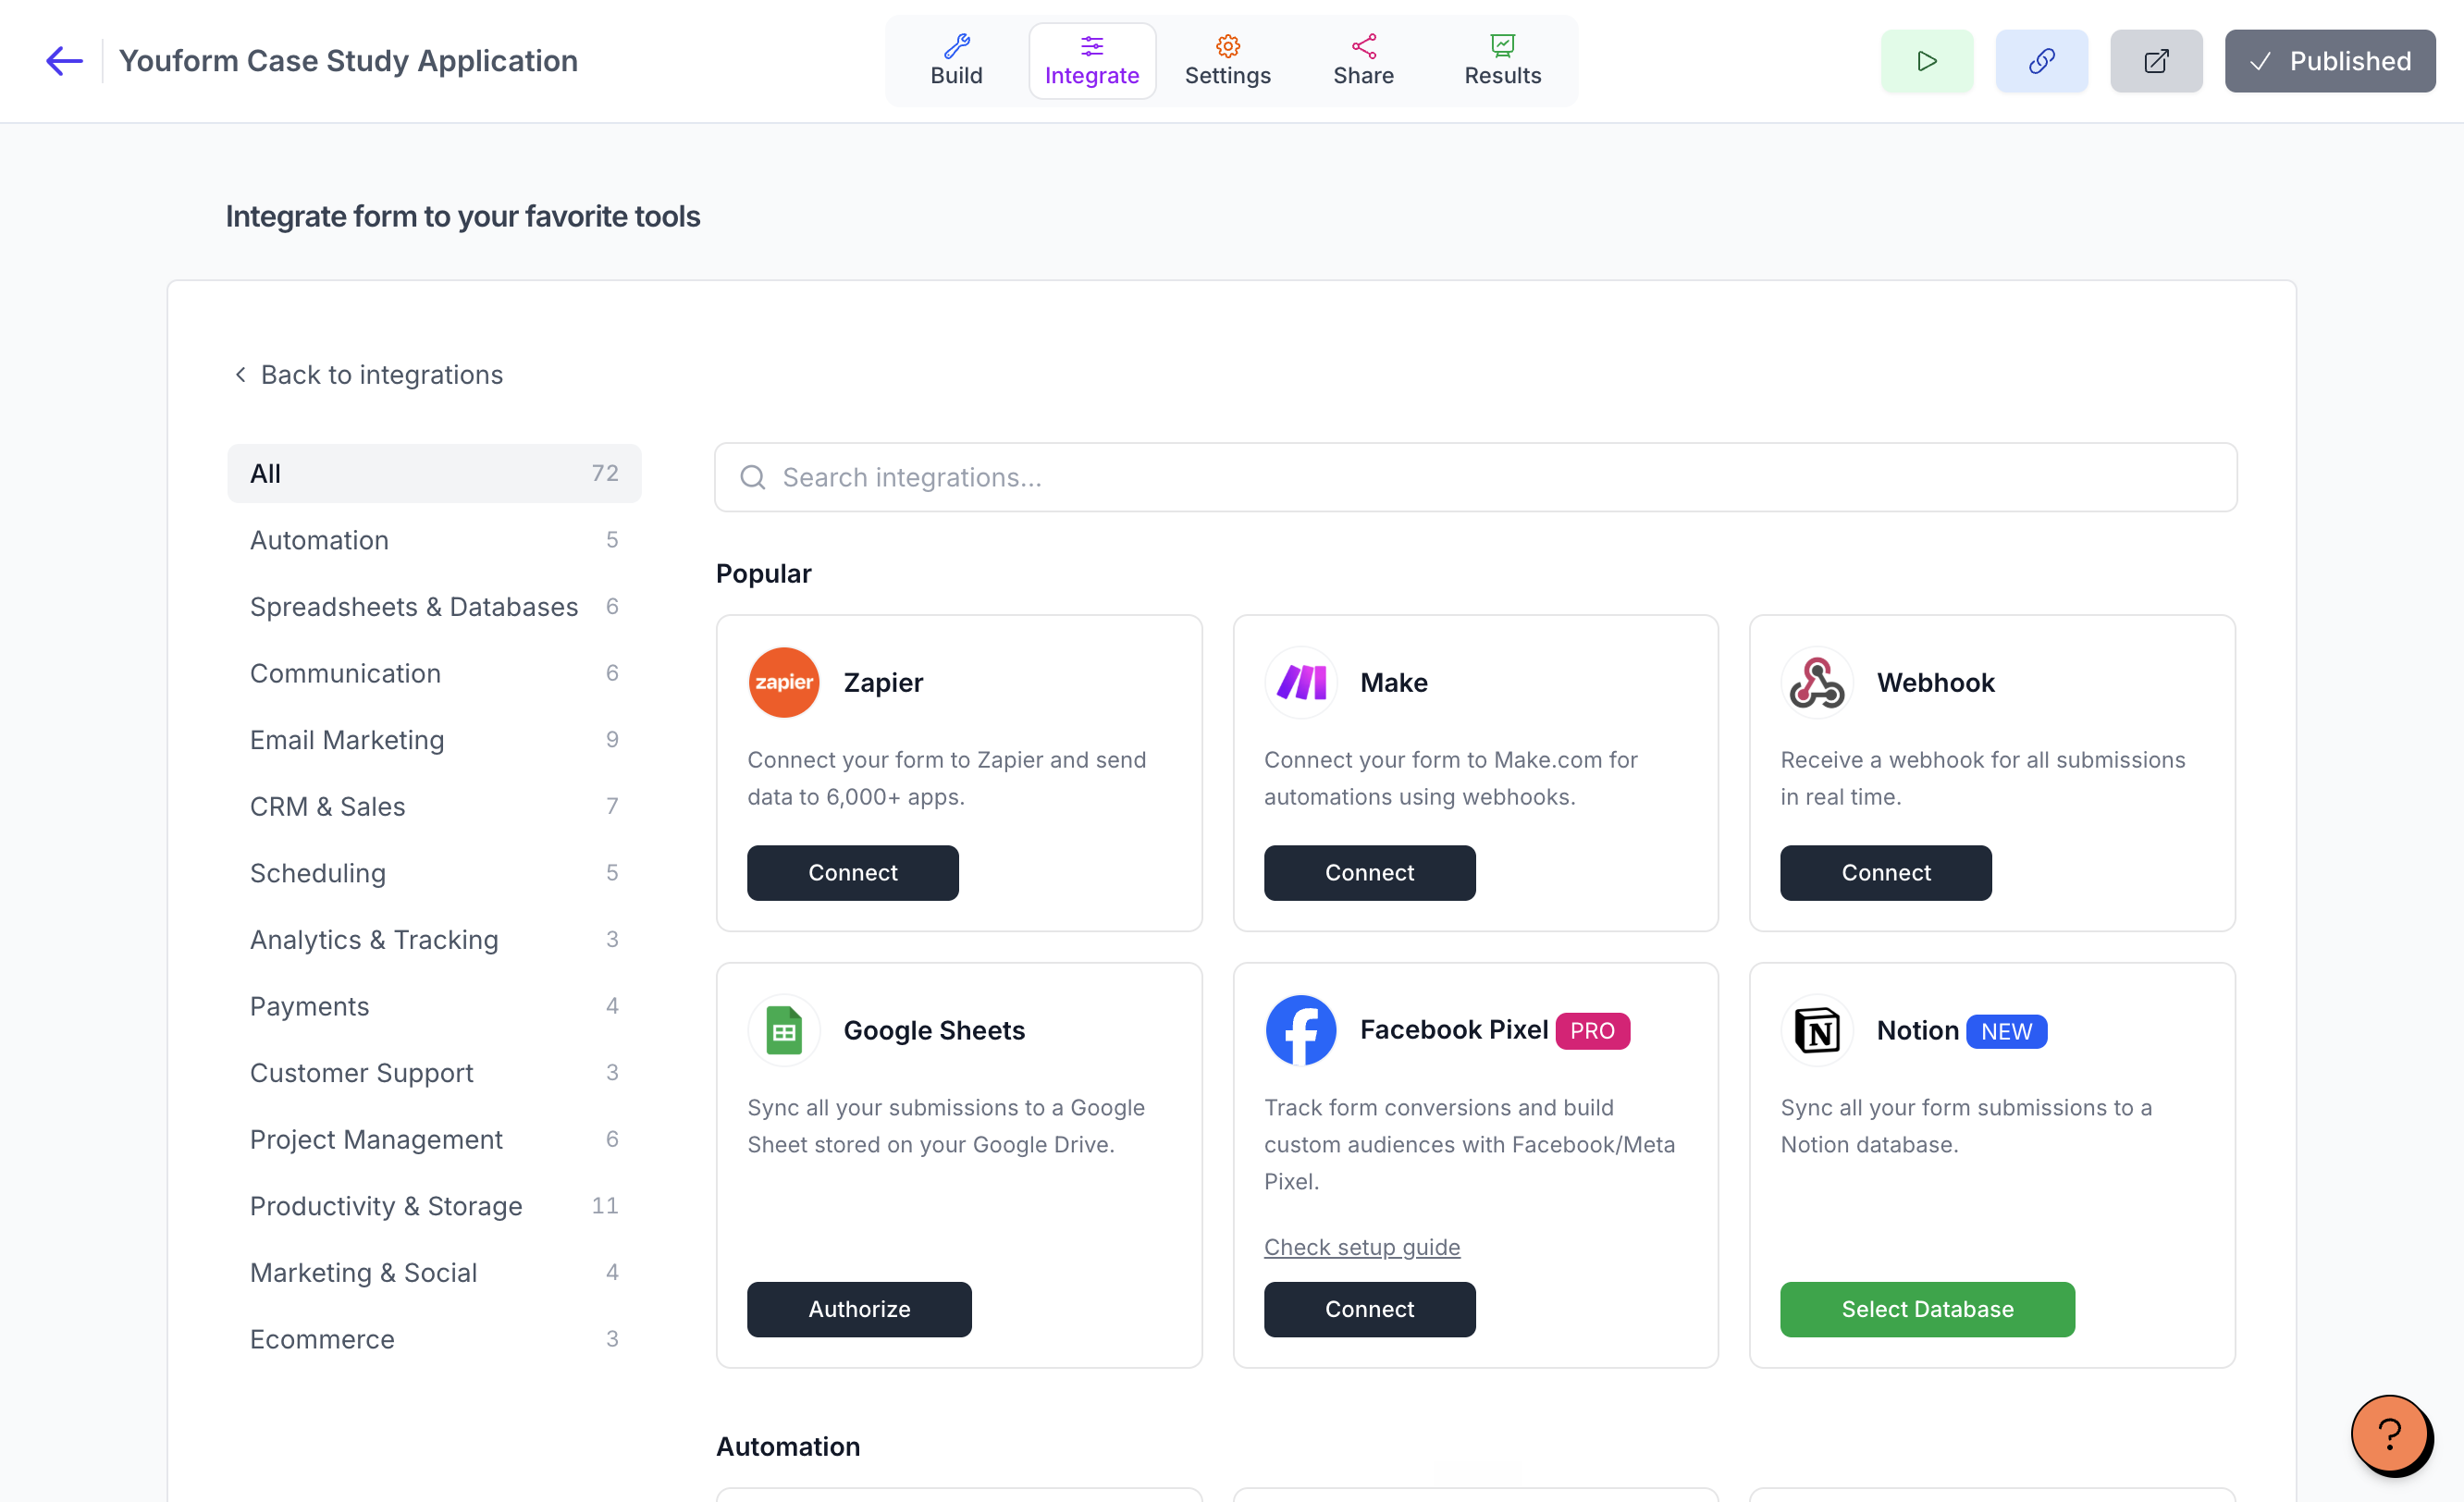Filter by Project Management category
Screen dimensions: 2464x1502
point(434,1139)
